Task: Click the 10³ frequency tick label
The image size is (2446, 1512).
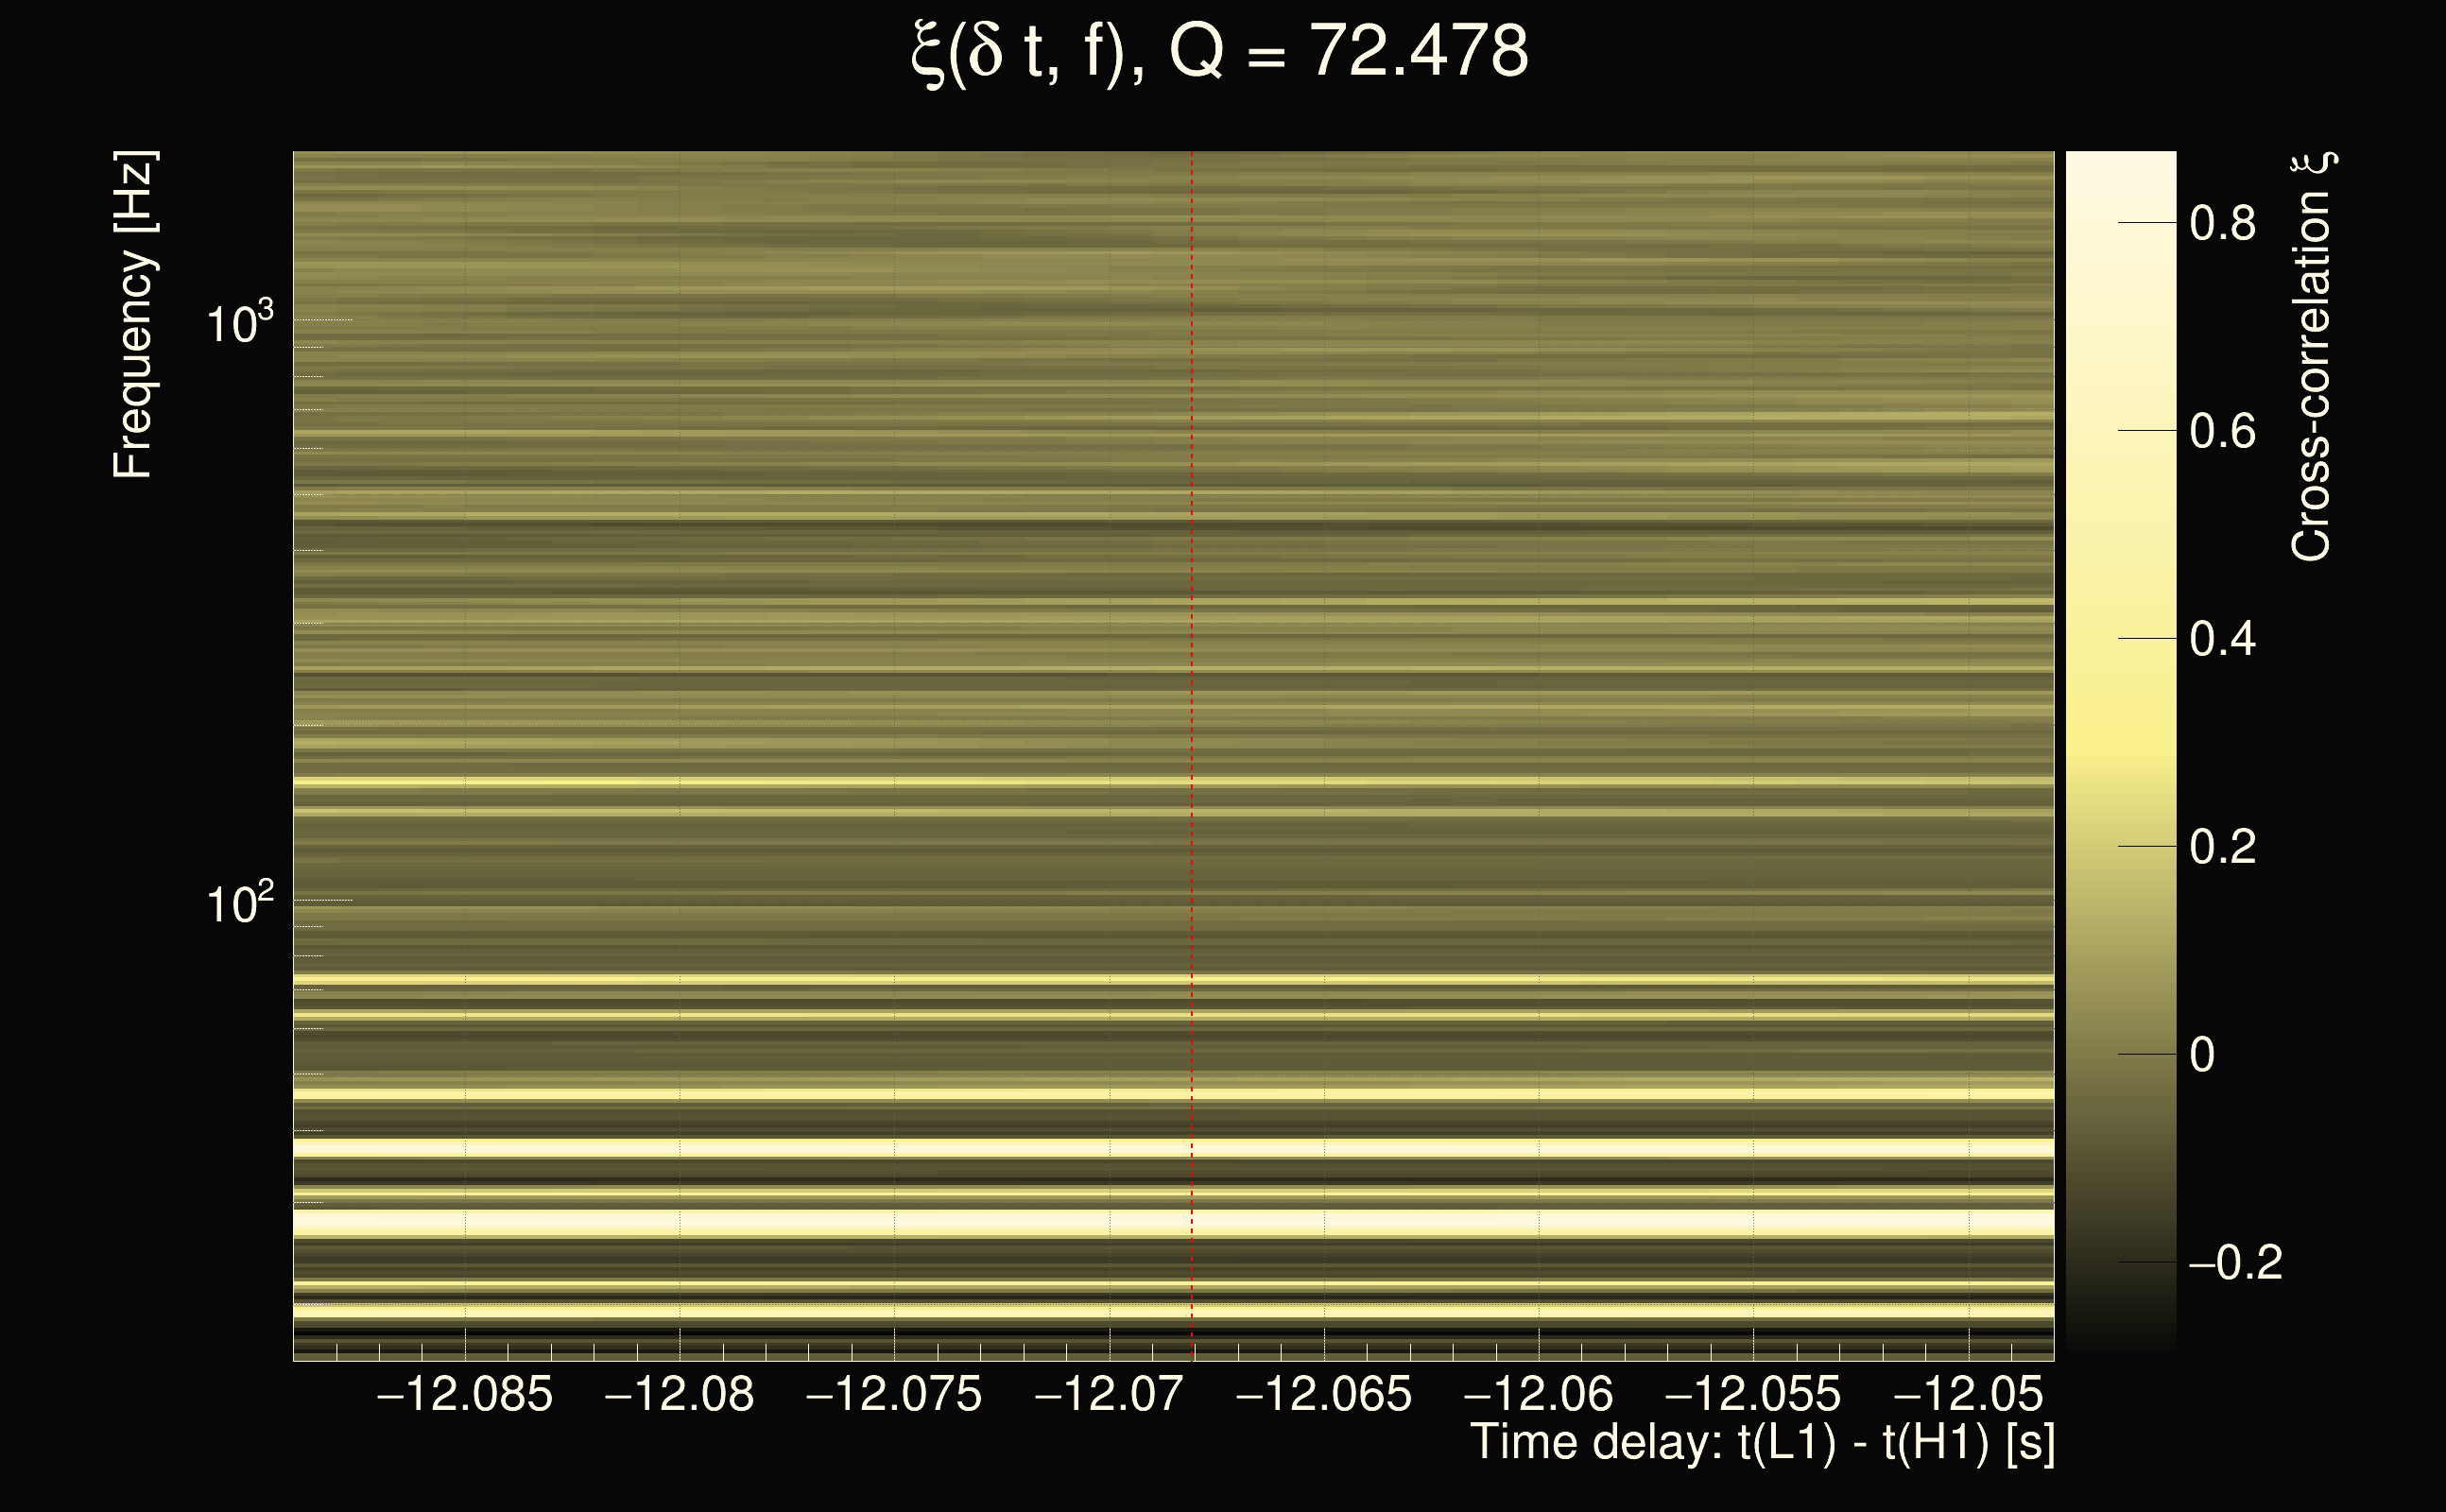Action: click(239, 323)
